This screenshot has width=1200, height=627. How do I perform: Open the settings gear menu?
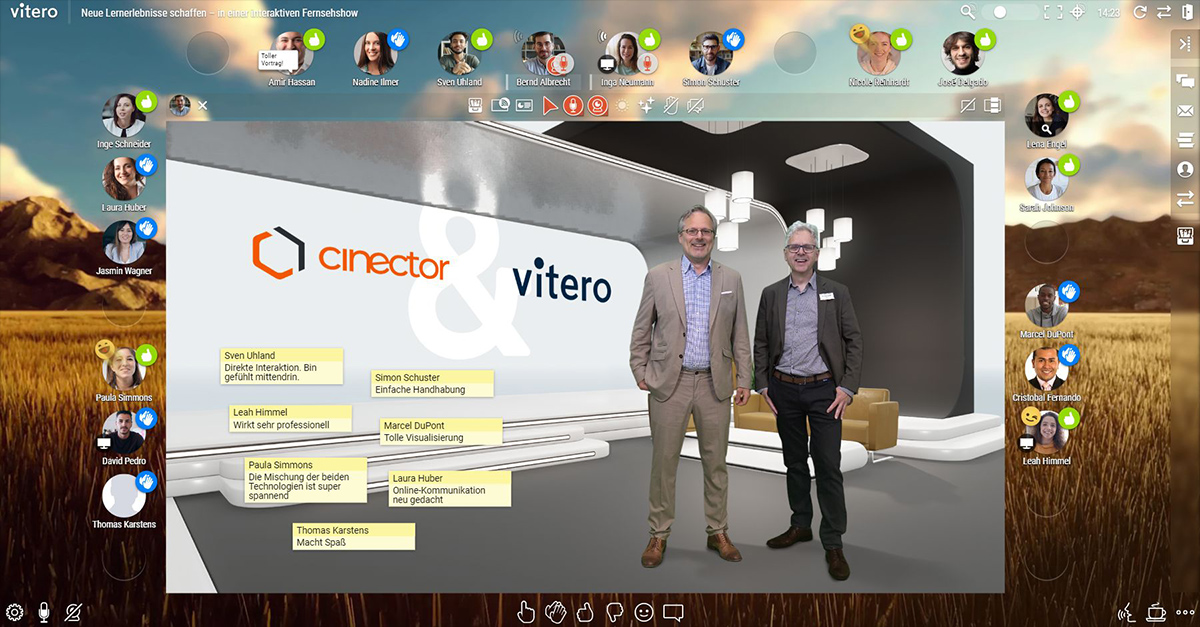pyautogui.click(x=14, y=611)
